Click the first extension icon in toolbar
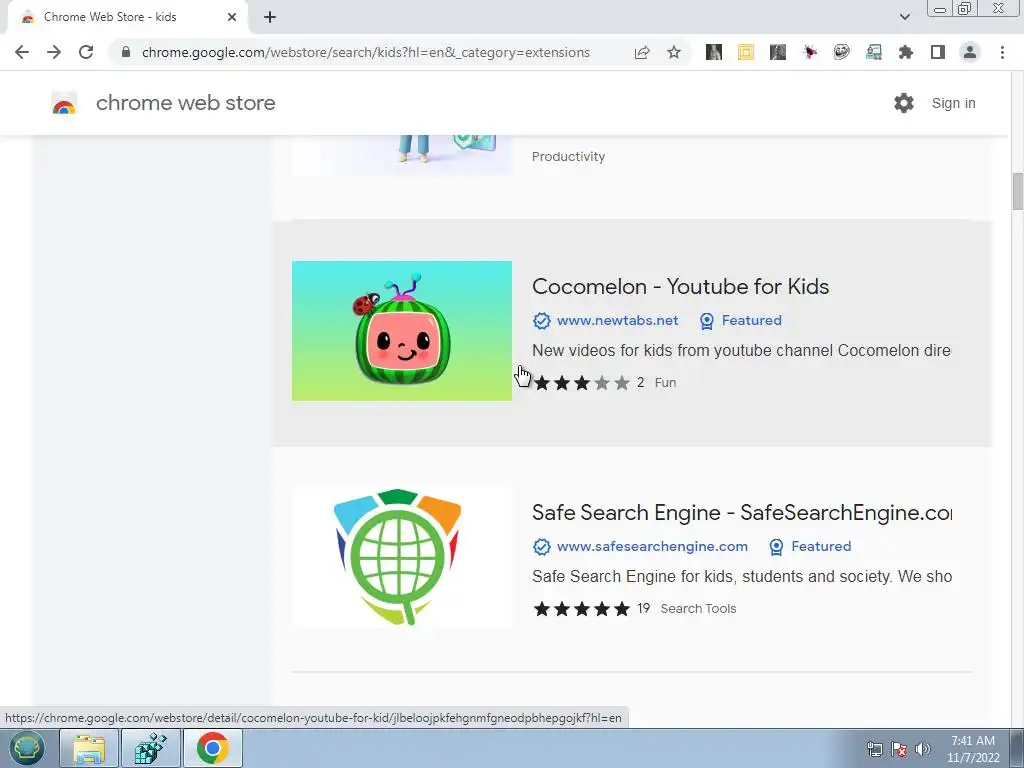The image size is (1024, 768). tap(714, 52)
